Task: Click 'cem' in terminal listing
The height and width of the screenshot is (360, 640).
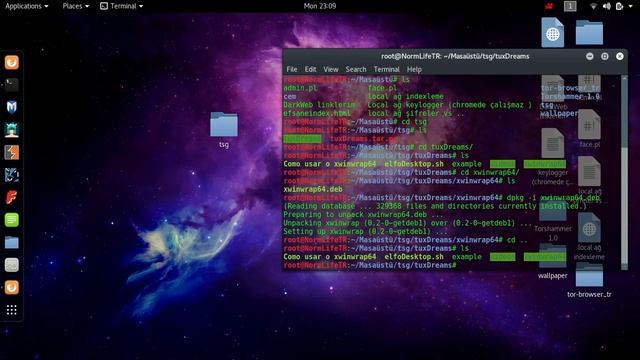Action: 290,96
